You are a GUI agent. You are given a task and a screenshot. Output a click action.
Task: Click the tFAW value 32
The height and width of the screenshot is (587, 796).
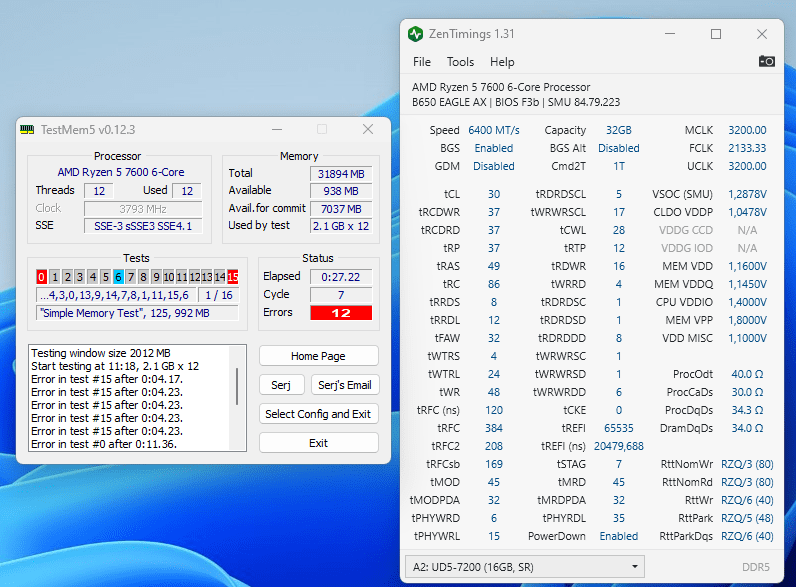pos(494,338)
